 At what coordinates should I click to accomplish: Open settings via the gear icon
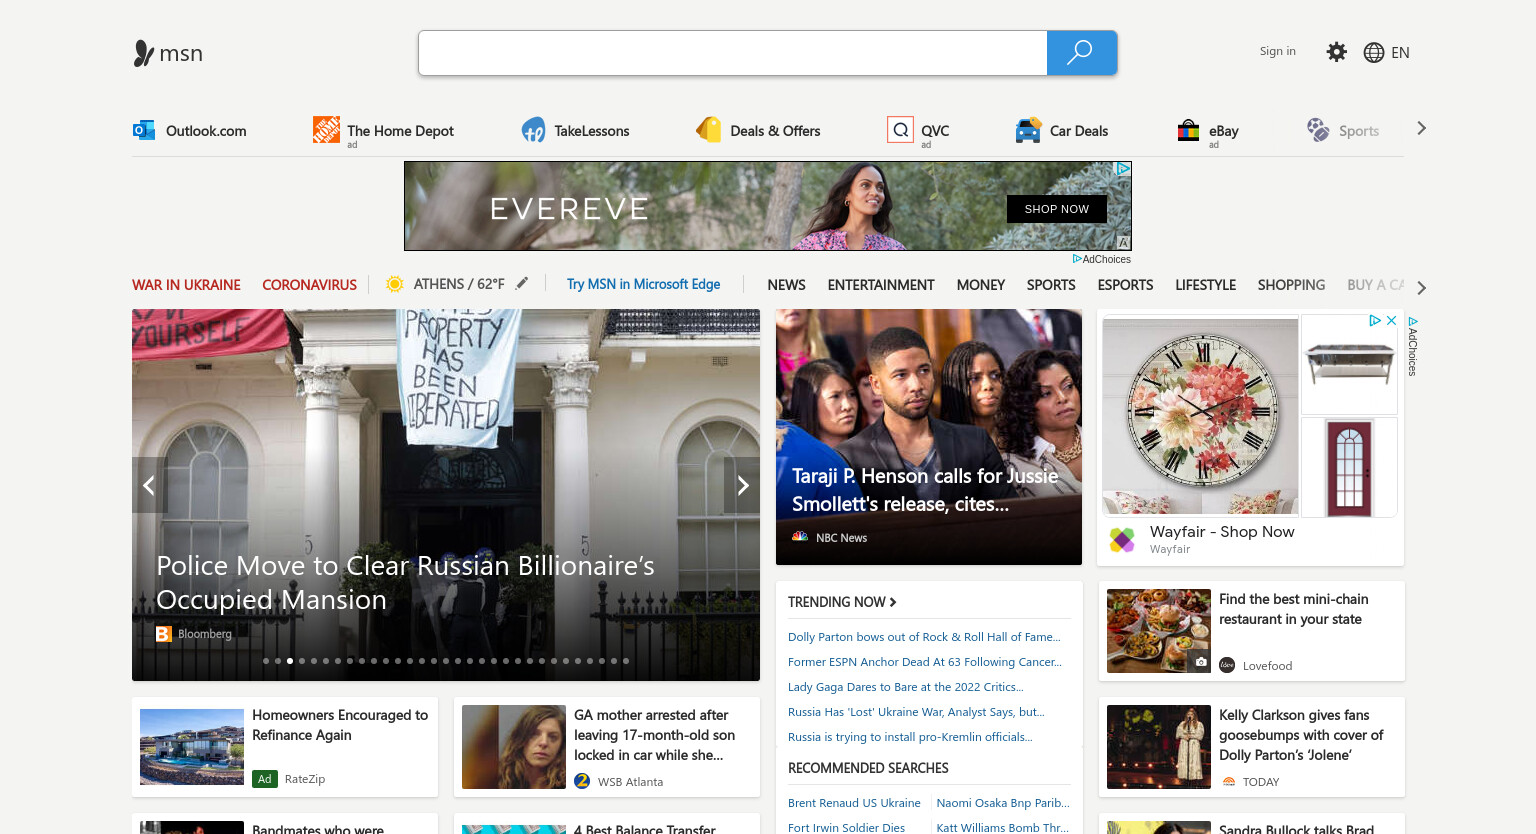(x=1336, y=52)
